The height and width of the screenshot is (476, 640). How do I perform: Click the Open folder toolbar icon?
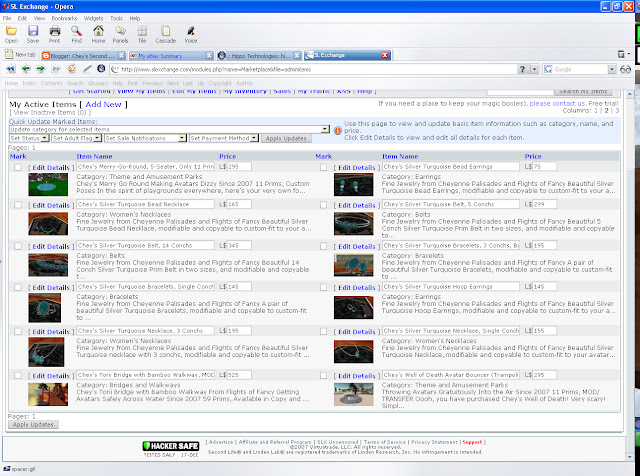click(x=11, y=31)
